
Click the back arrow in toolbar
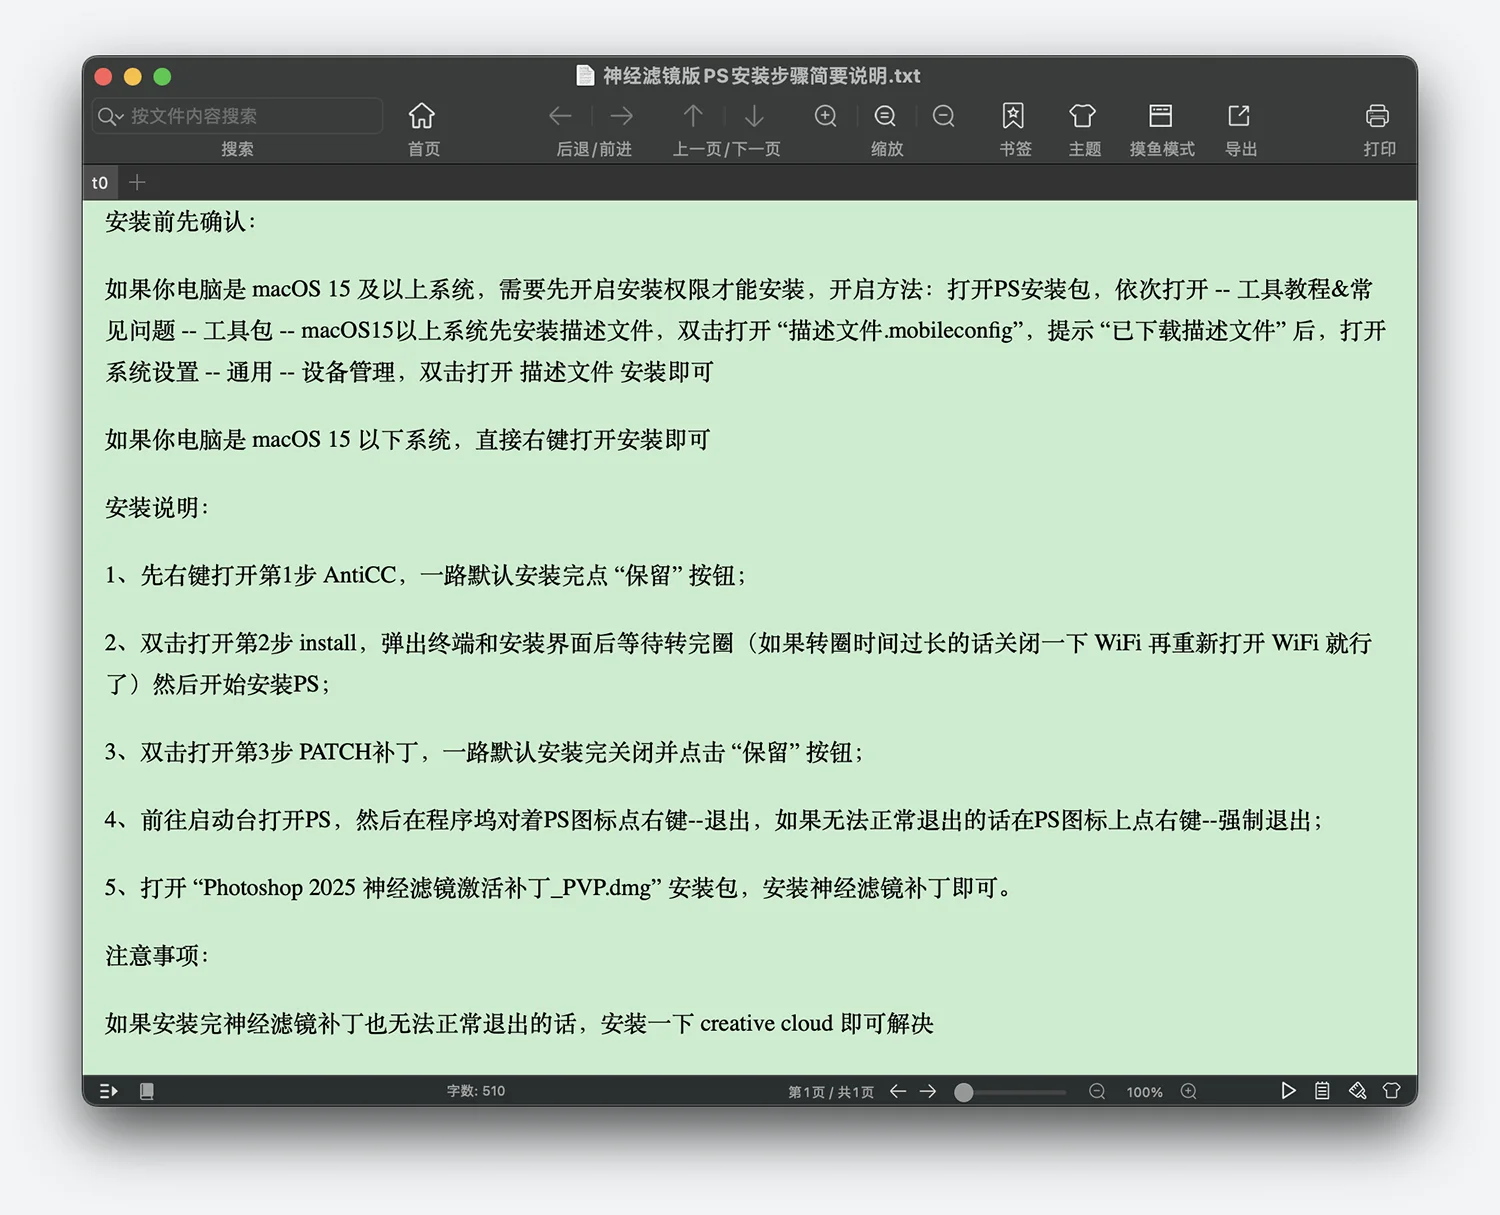click(x=560, y=117)
